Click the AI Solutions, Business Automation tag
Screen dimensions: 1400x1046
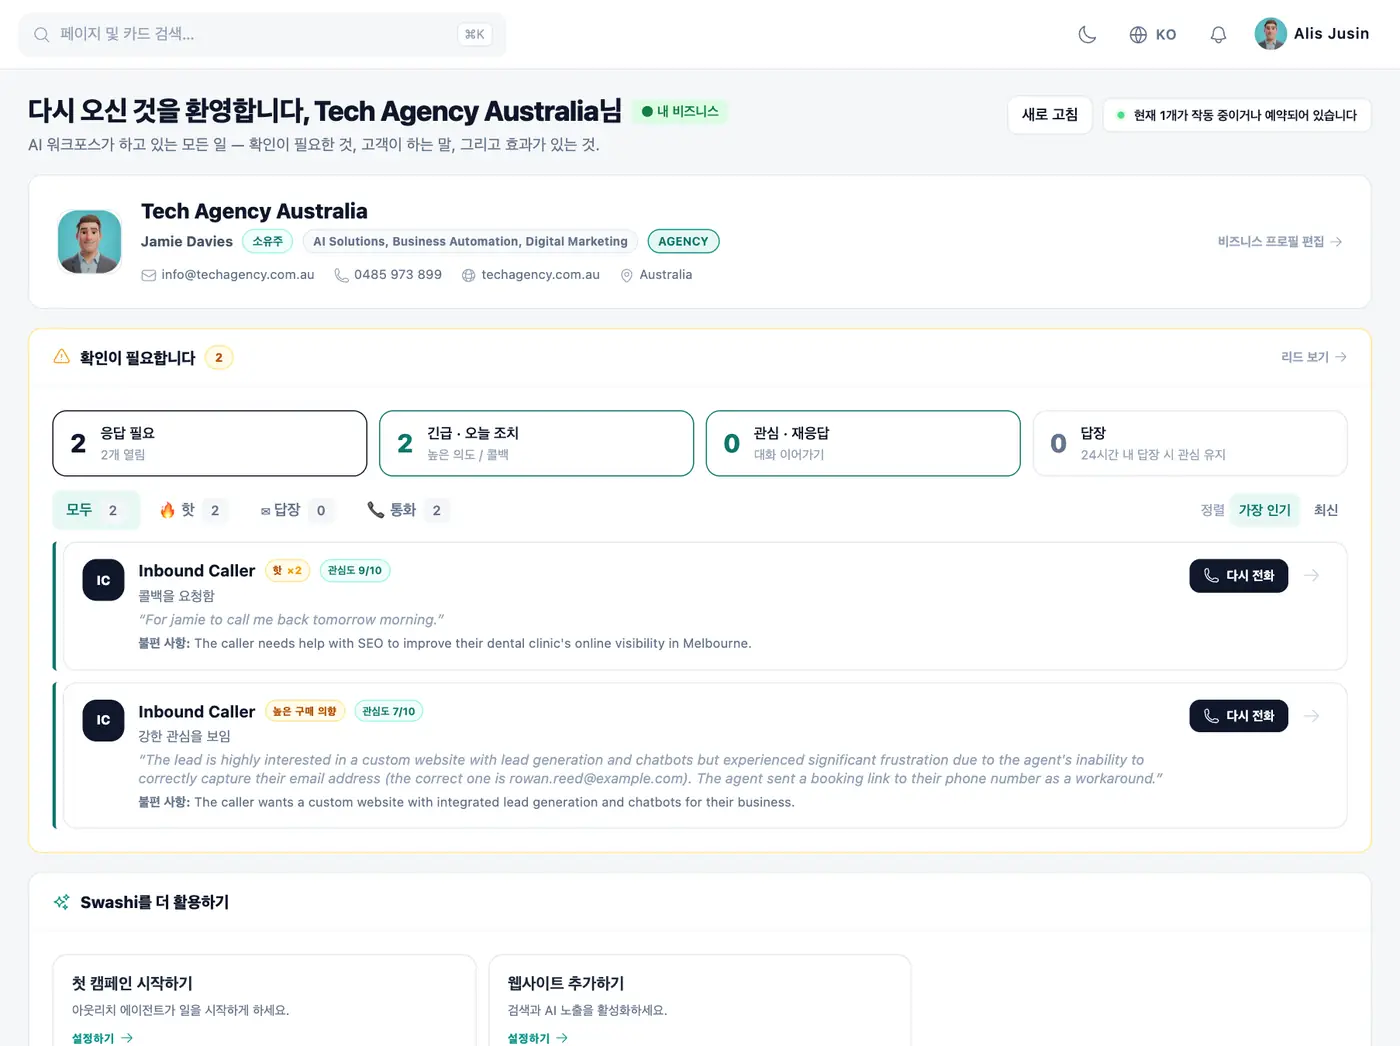(470, 241)
